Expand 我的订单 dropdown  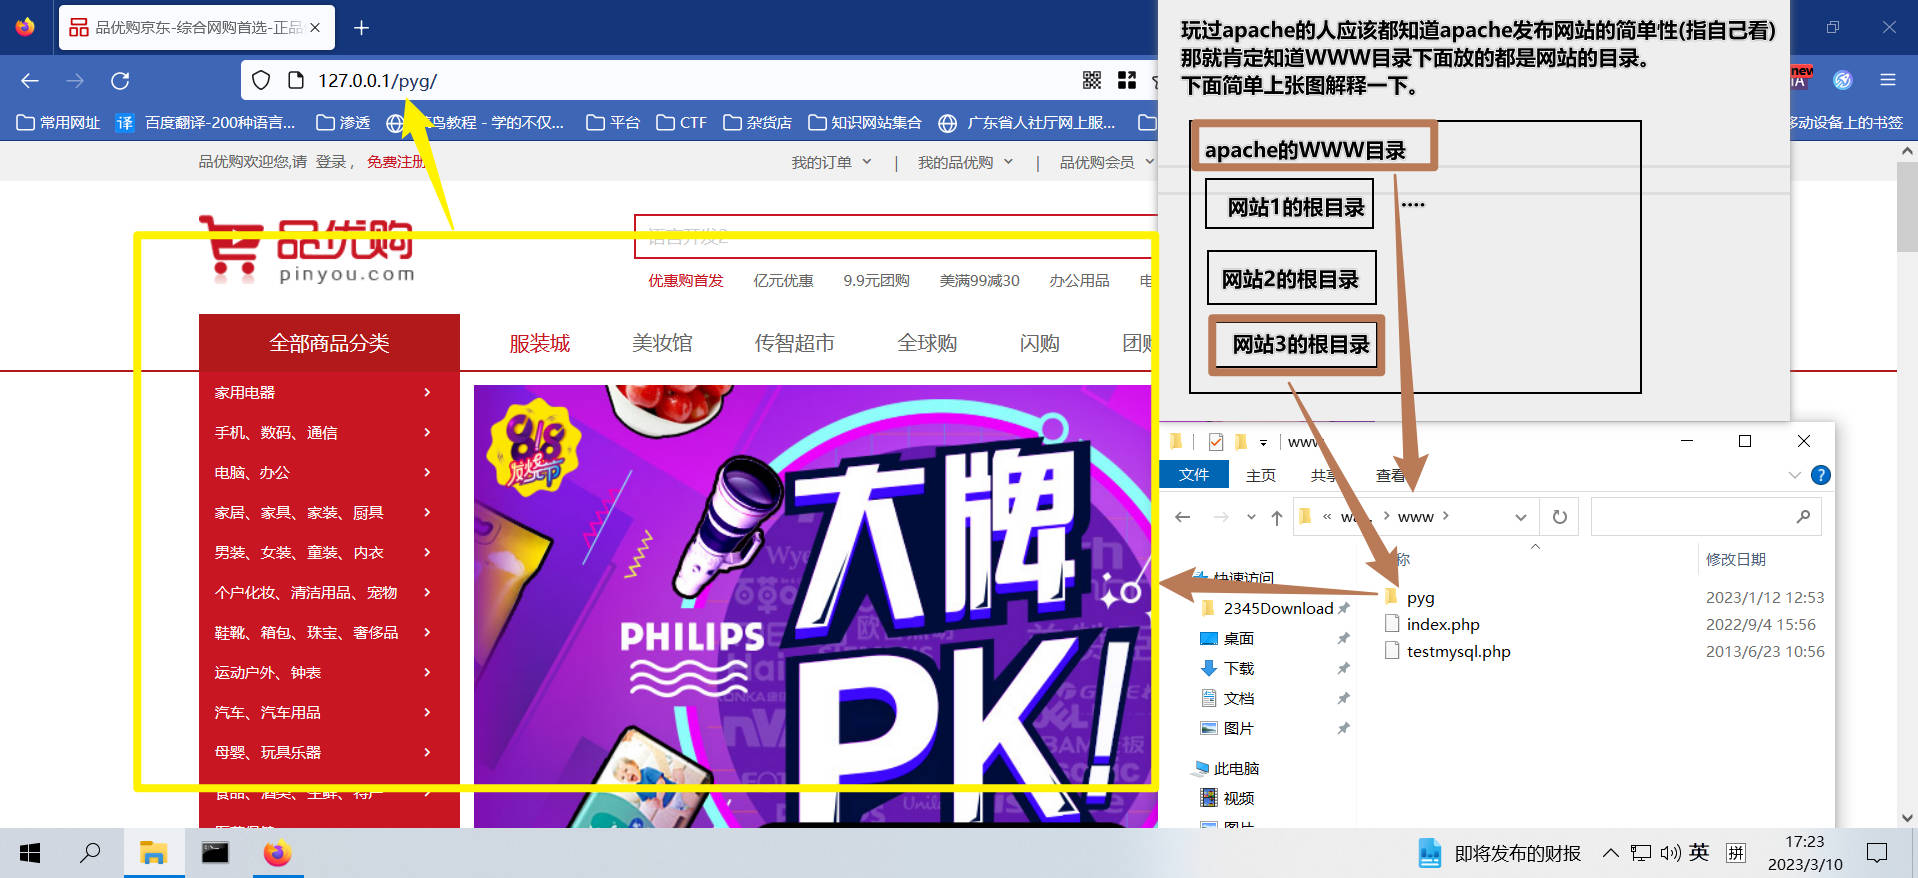pyautogui.click(x=831, y=162)
